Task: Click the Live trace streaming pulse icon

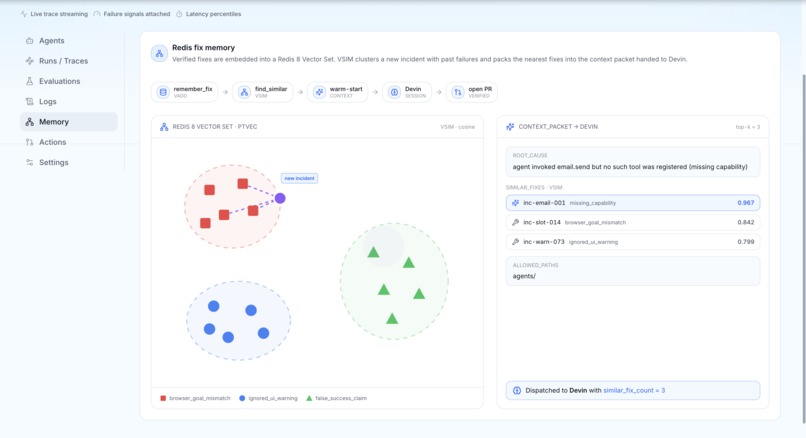Action: pos(24,14)
